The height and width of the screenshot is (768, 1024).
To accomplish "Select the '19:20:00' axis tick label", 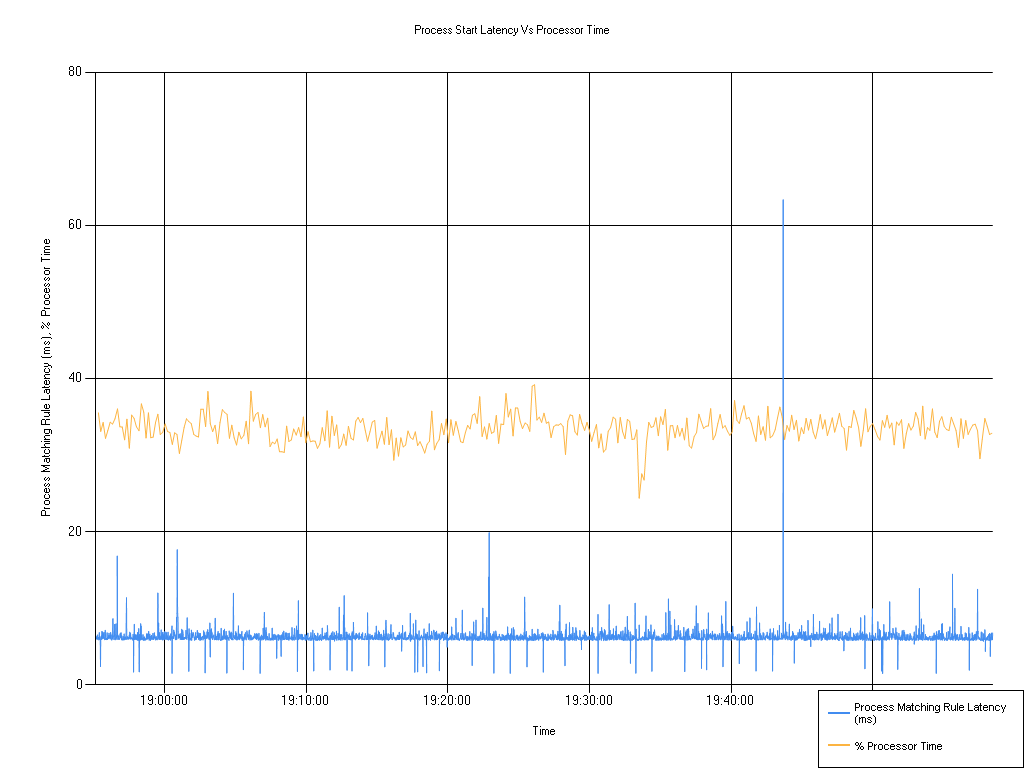I will [x=447, y=702].
